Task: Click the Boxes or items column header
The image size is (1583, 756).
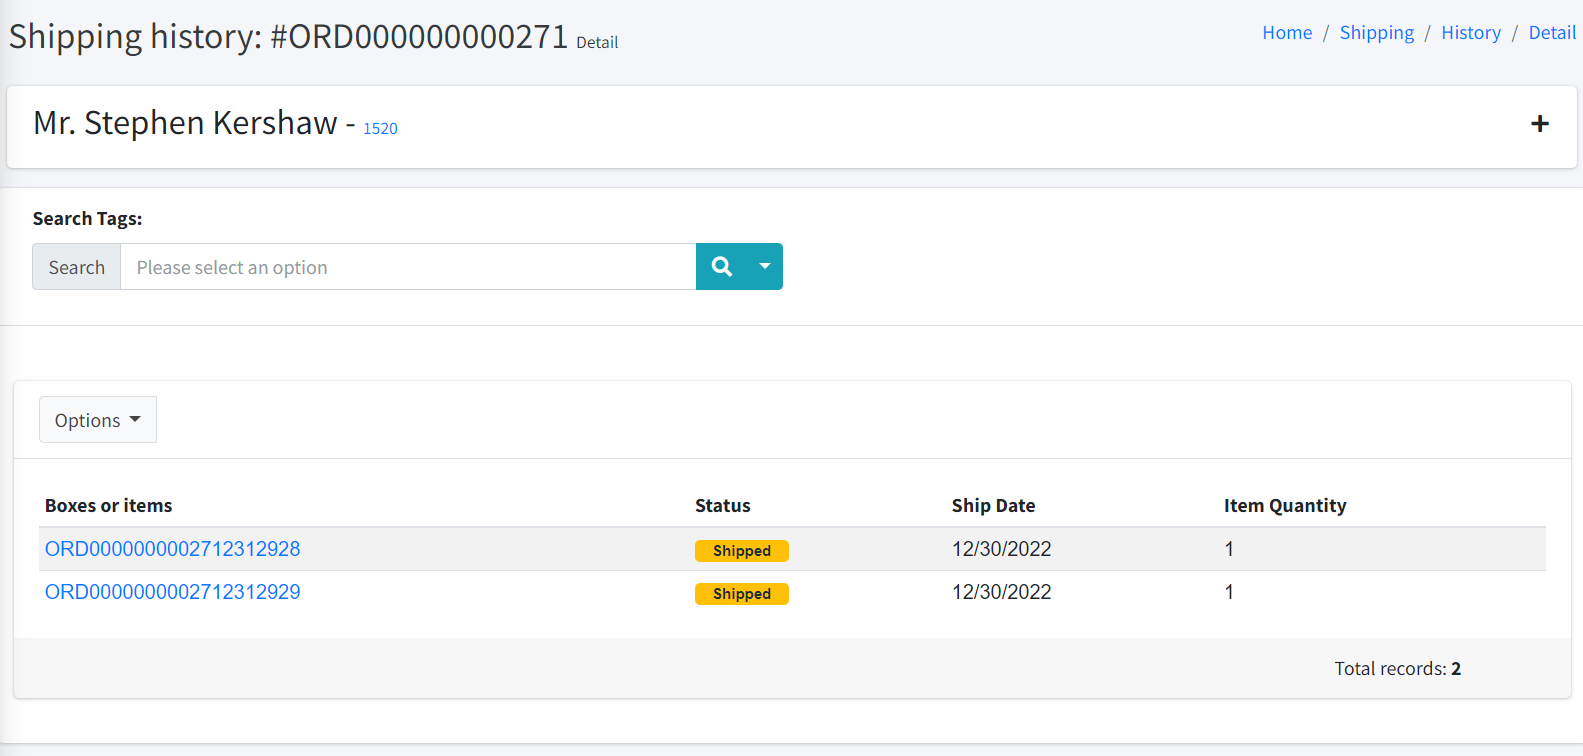Action: [x=109, y=506]
